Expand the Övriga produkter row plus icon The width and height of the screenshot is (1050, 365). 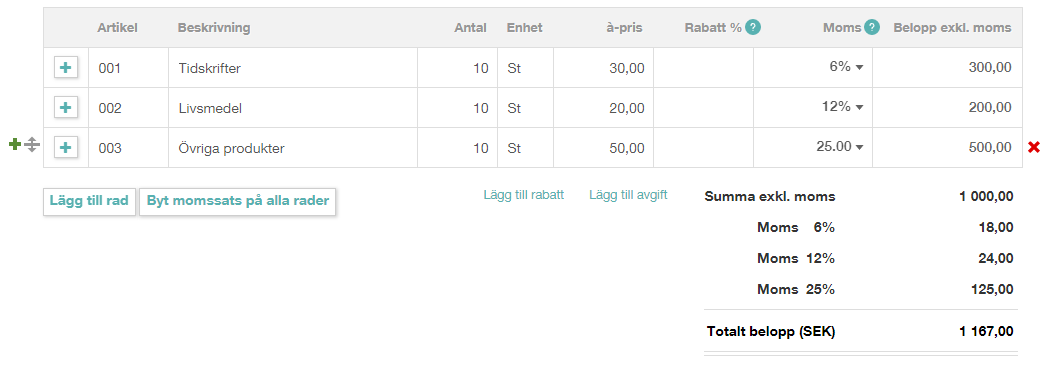[66, 148]
